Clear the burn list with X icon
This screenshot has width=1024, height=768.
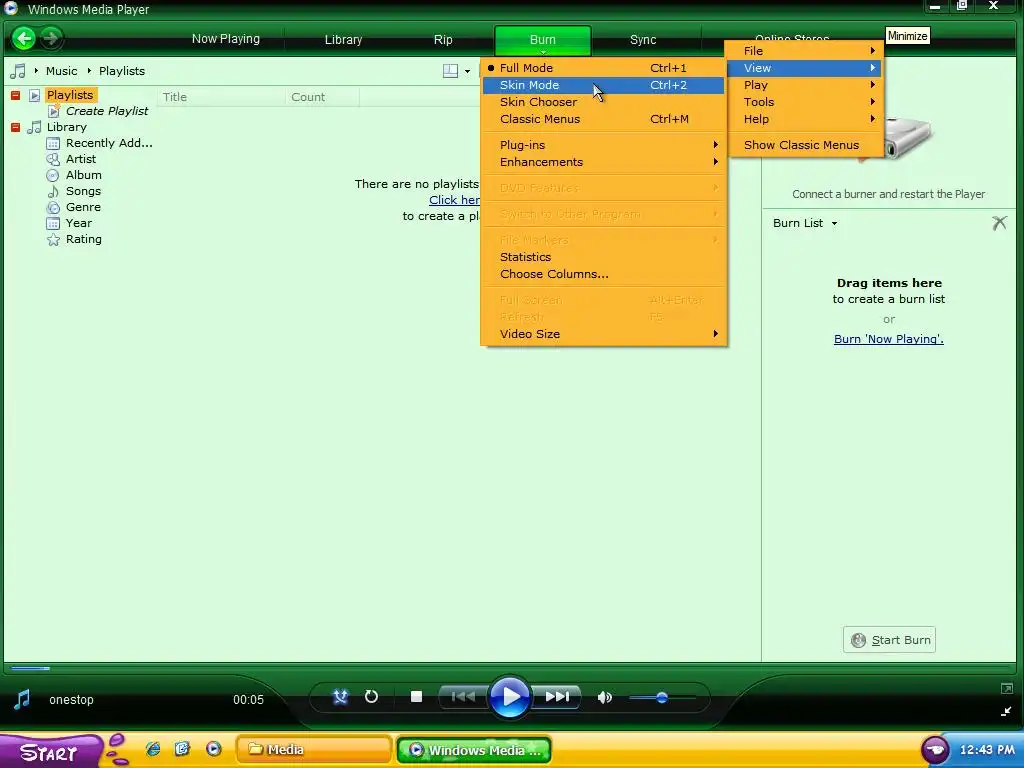pos(999,223)
